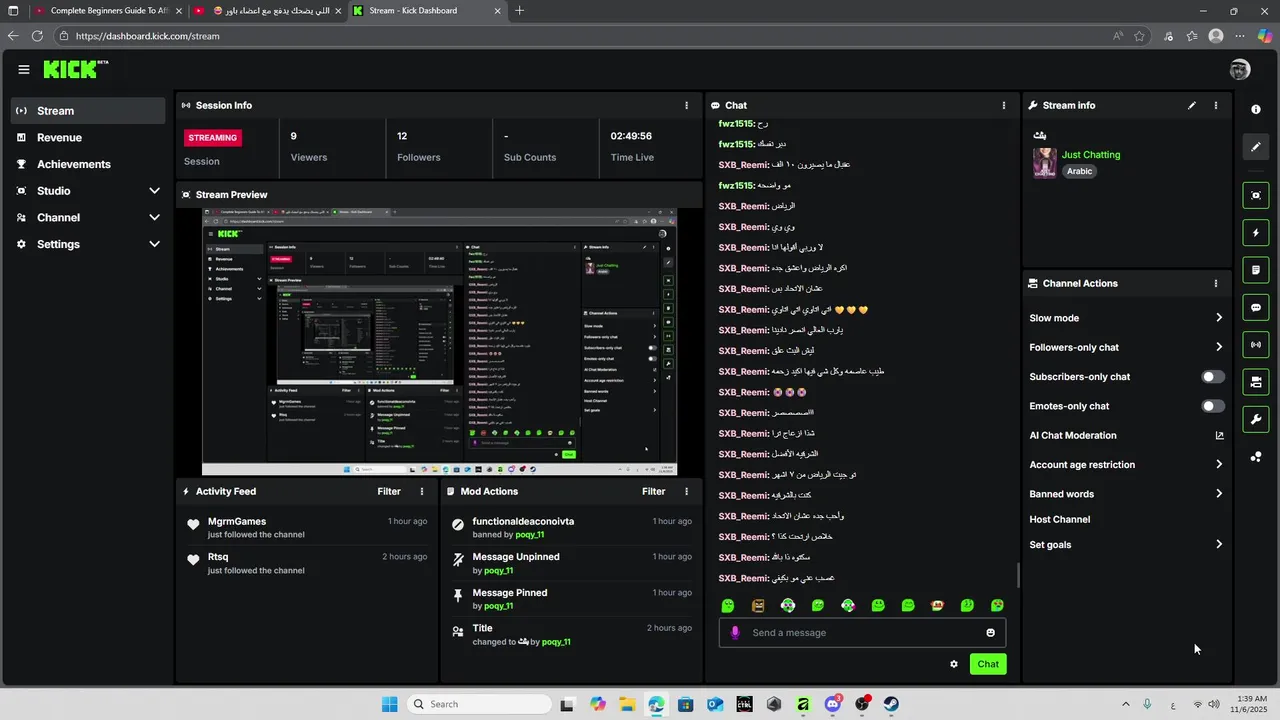This screenshot has width=1280, height=720.
Task: Click the Kick logo
Action: (76, 69)
